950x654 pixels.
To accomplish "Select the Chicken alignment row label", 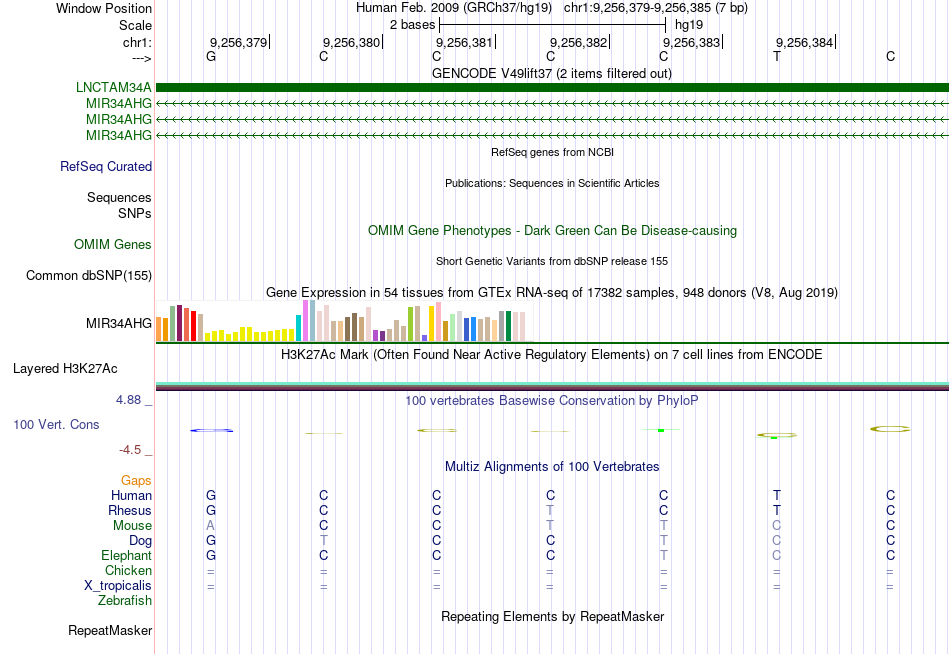I will coord(128,570).
